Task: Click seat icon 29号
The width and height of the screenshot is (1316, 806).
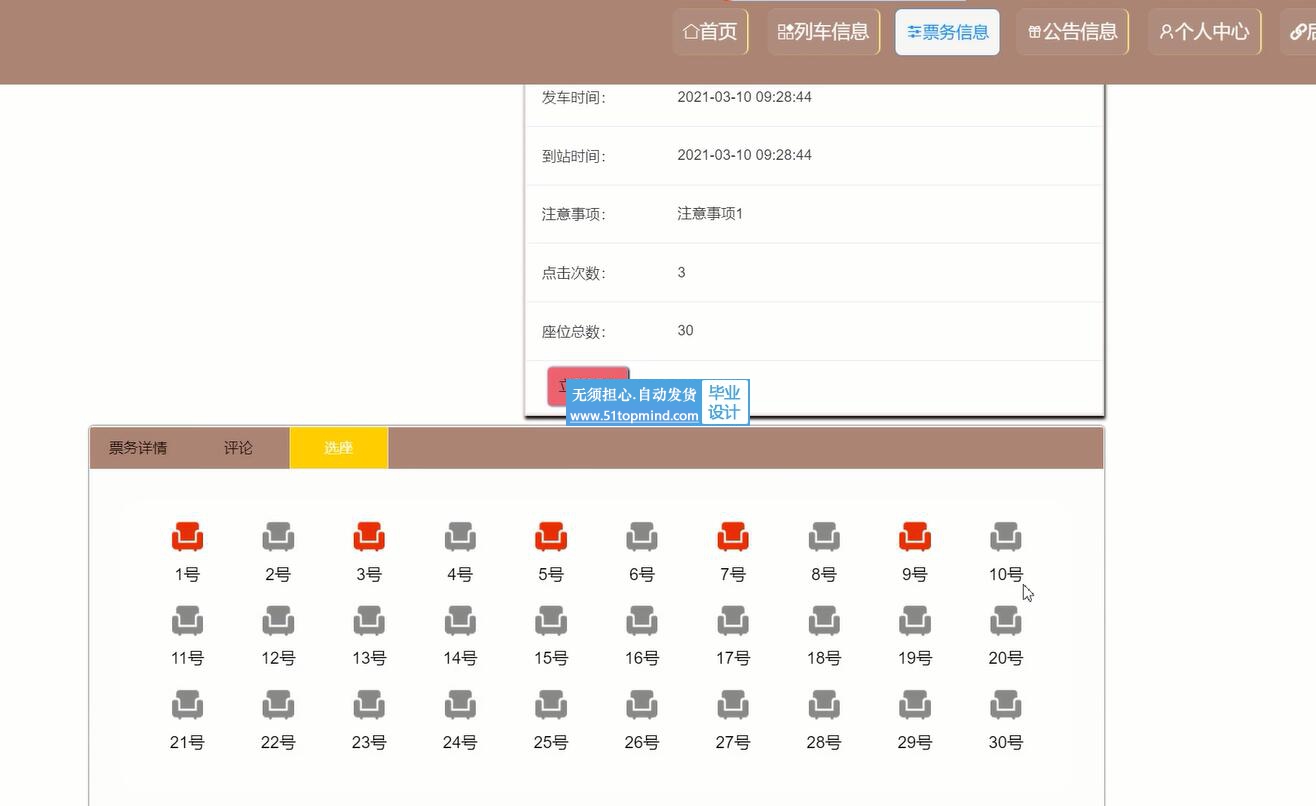Action: (915, 705)
